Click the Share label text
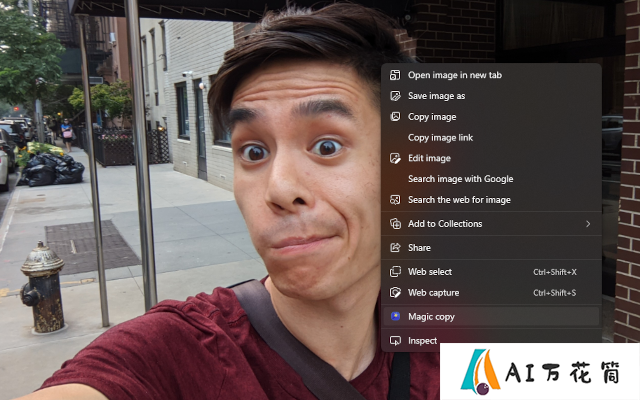The height and width of the screenshot is (400, 640). (x=419, y=248)
